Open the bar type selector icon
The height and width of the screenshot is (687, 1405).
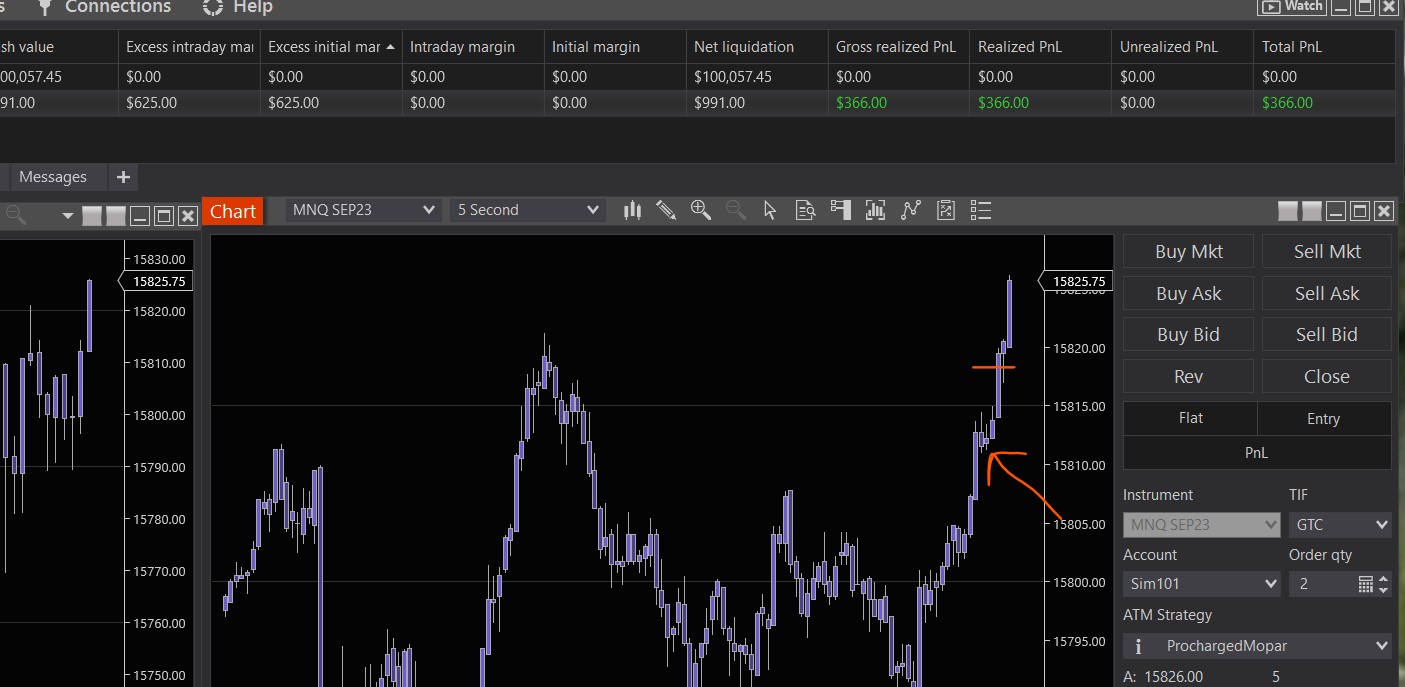(632, 210)
